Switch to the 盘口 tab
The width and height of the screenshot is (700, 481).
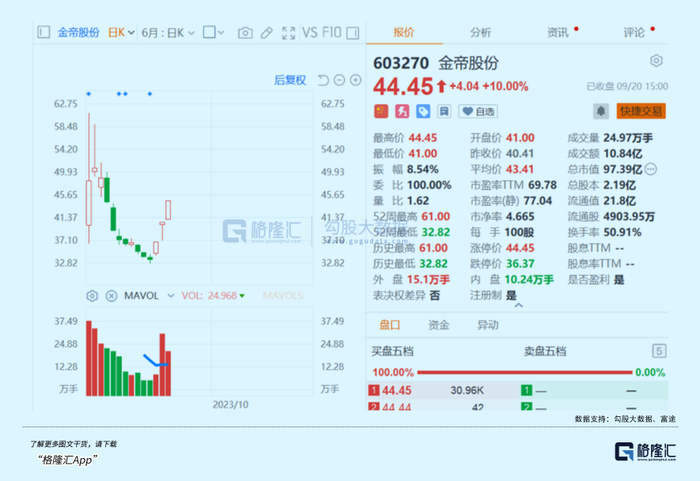pos(389,325)
